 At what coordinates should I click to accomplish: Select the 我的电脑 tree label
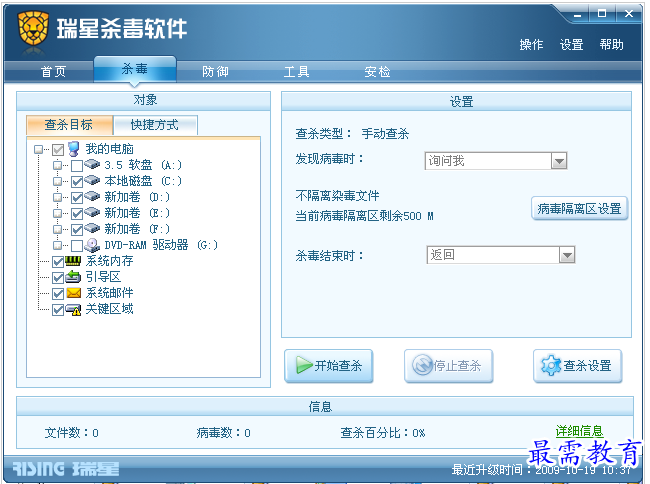coord(109,149)
